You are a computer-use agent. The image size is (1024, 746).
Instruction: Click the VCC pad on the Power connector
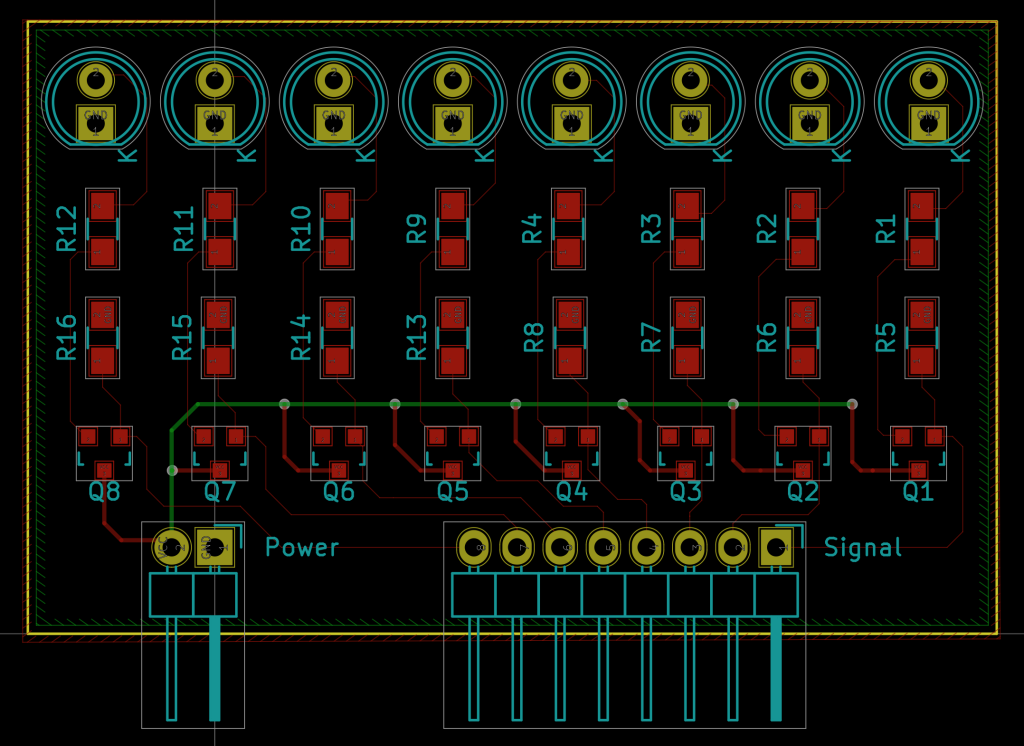click(x=170, y=546)
